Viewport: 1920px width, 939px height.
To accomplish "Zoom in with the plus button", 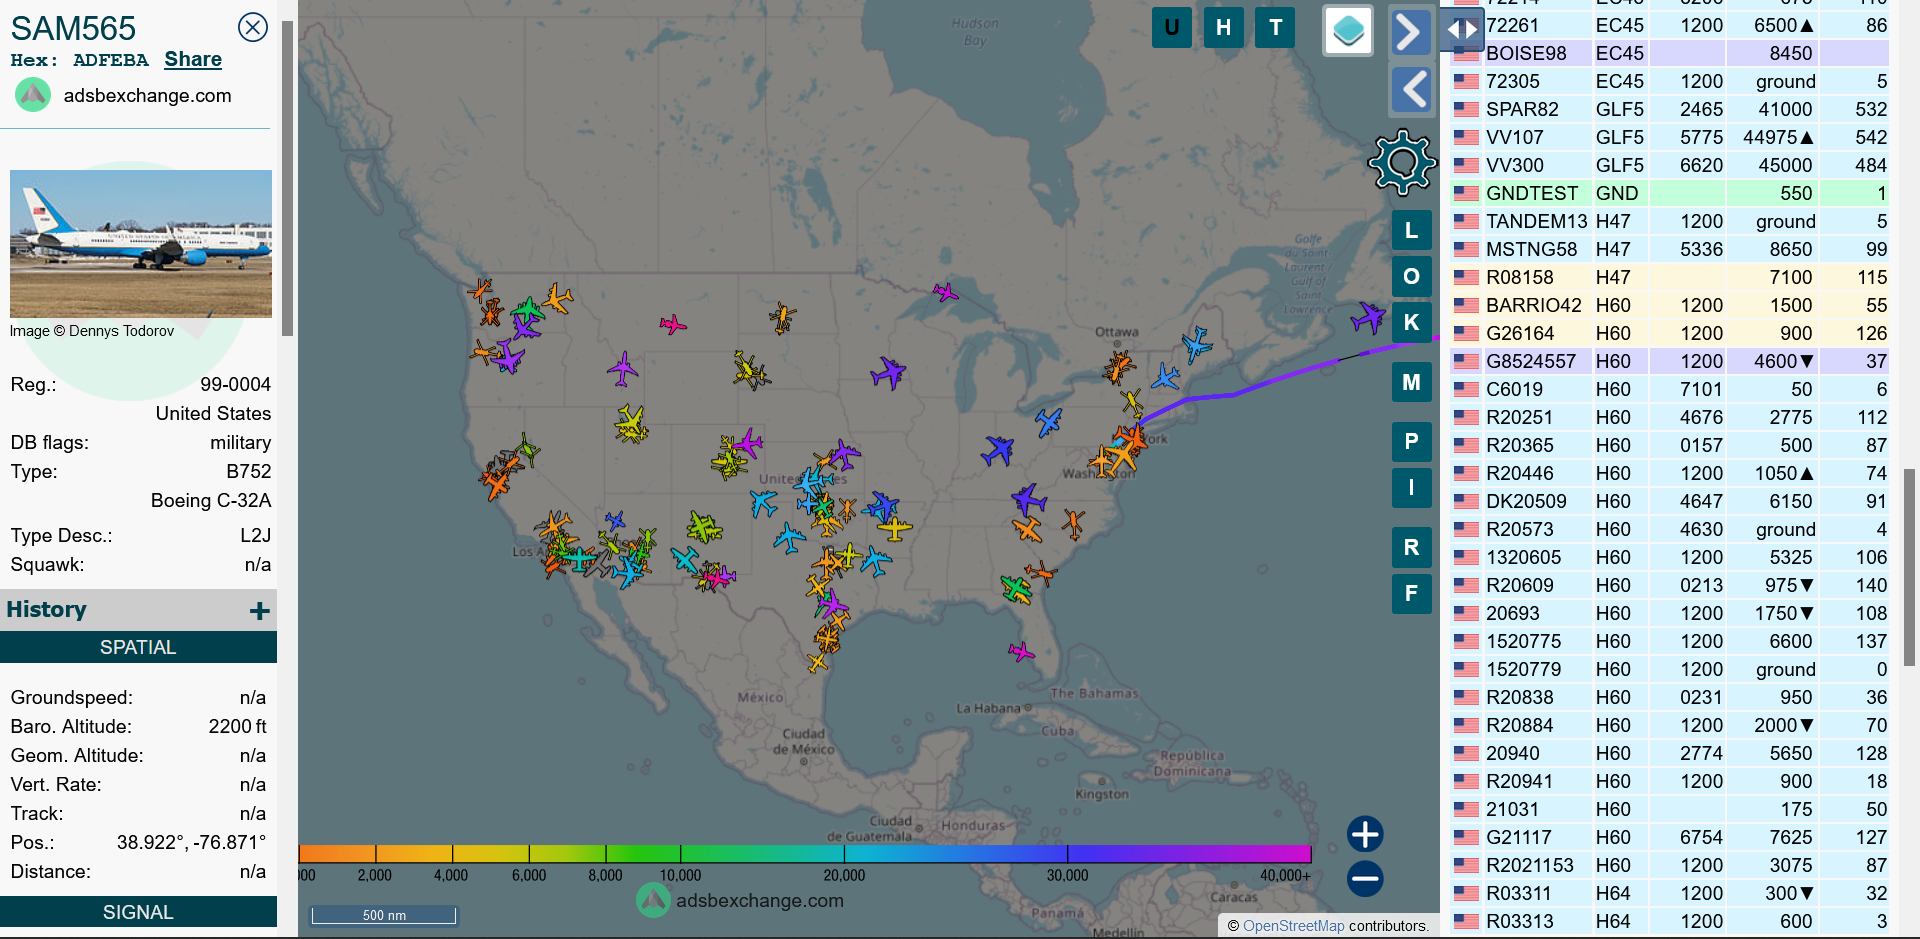I will (1365, 834).
